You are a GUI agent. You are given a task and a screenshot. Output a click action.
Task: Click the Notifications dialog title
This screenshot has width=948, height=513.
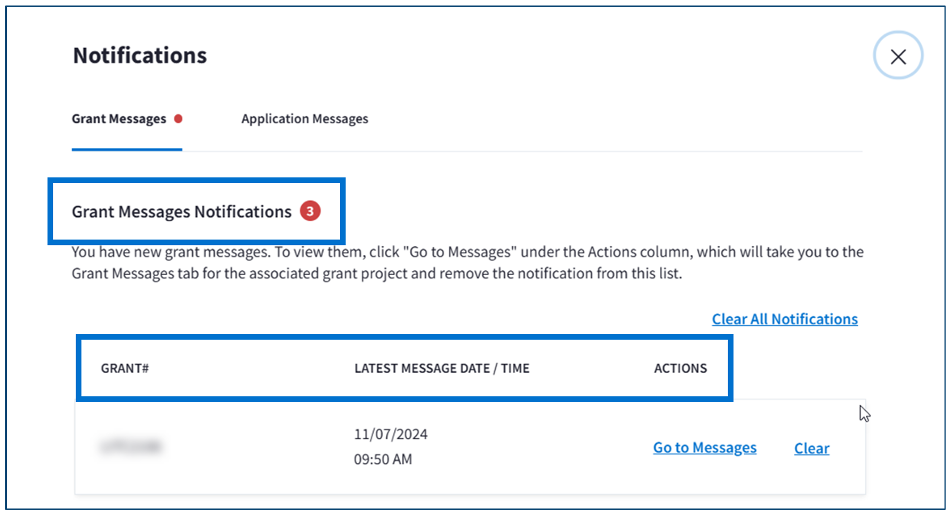(x=139, y=56)
